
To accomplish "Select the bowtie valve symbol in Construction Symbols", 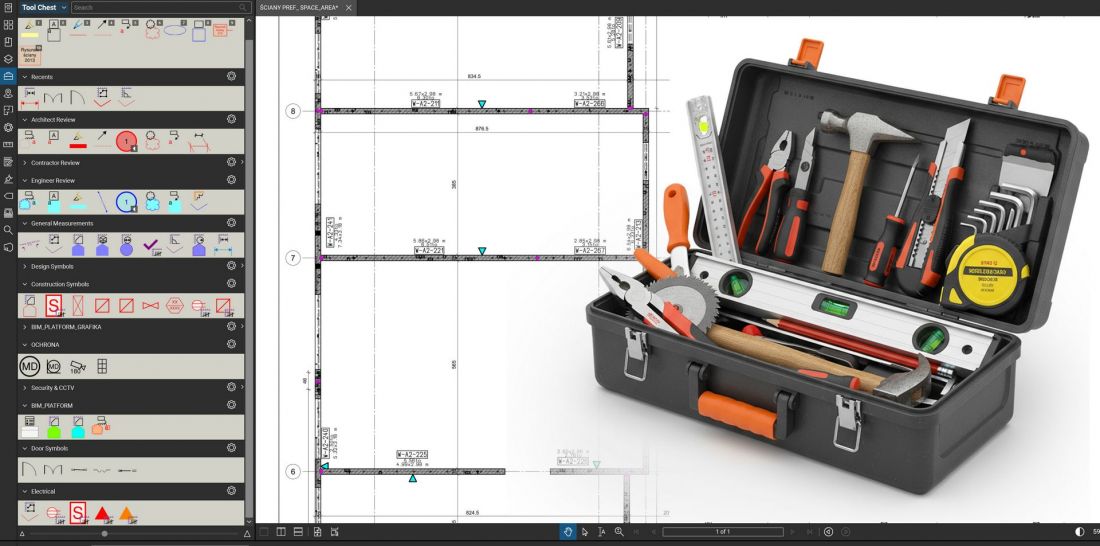I will (150, 306).
